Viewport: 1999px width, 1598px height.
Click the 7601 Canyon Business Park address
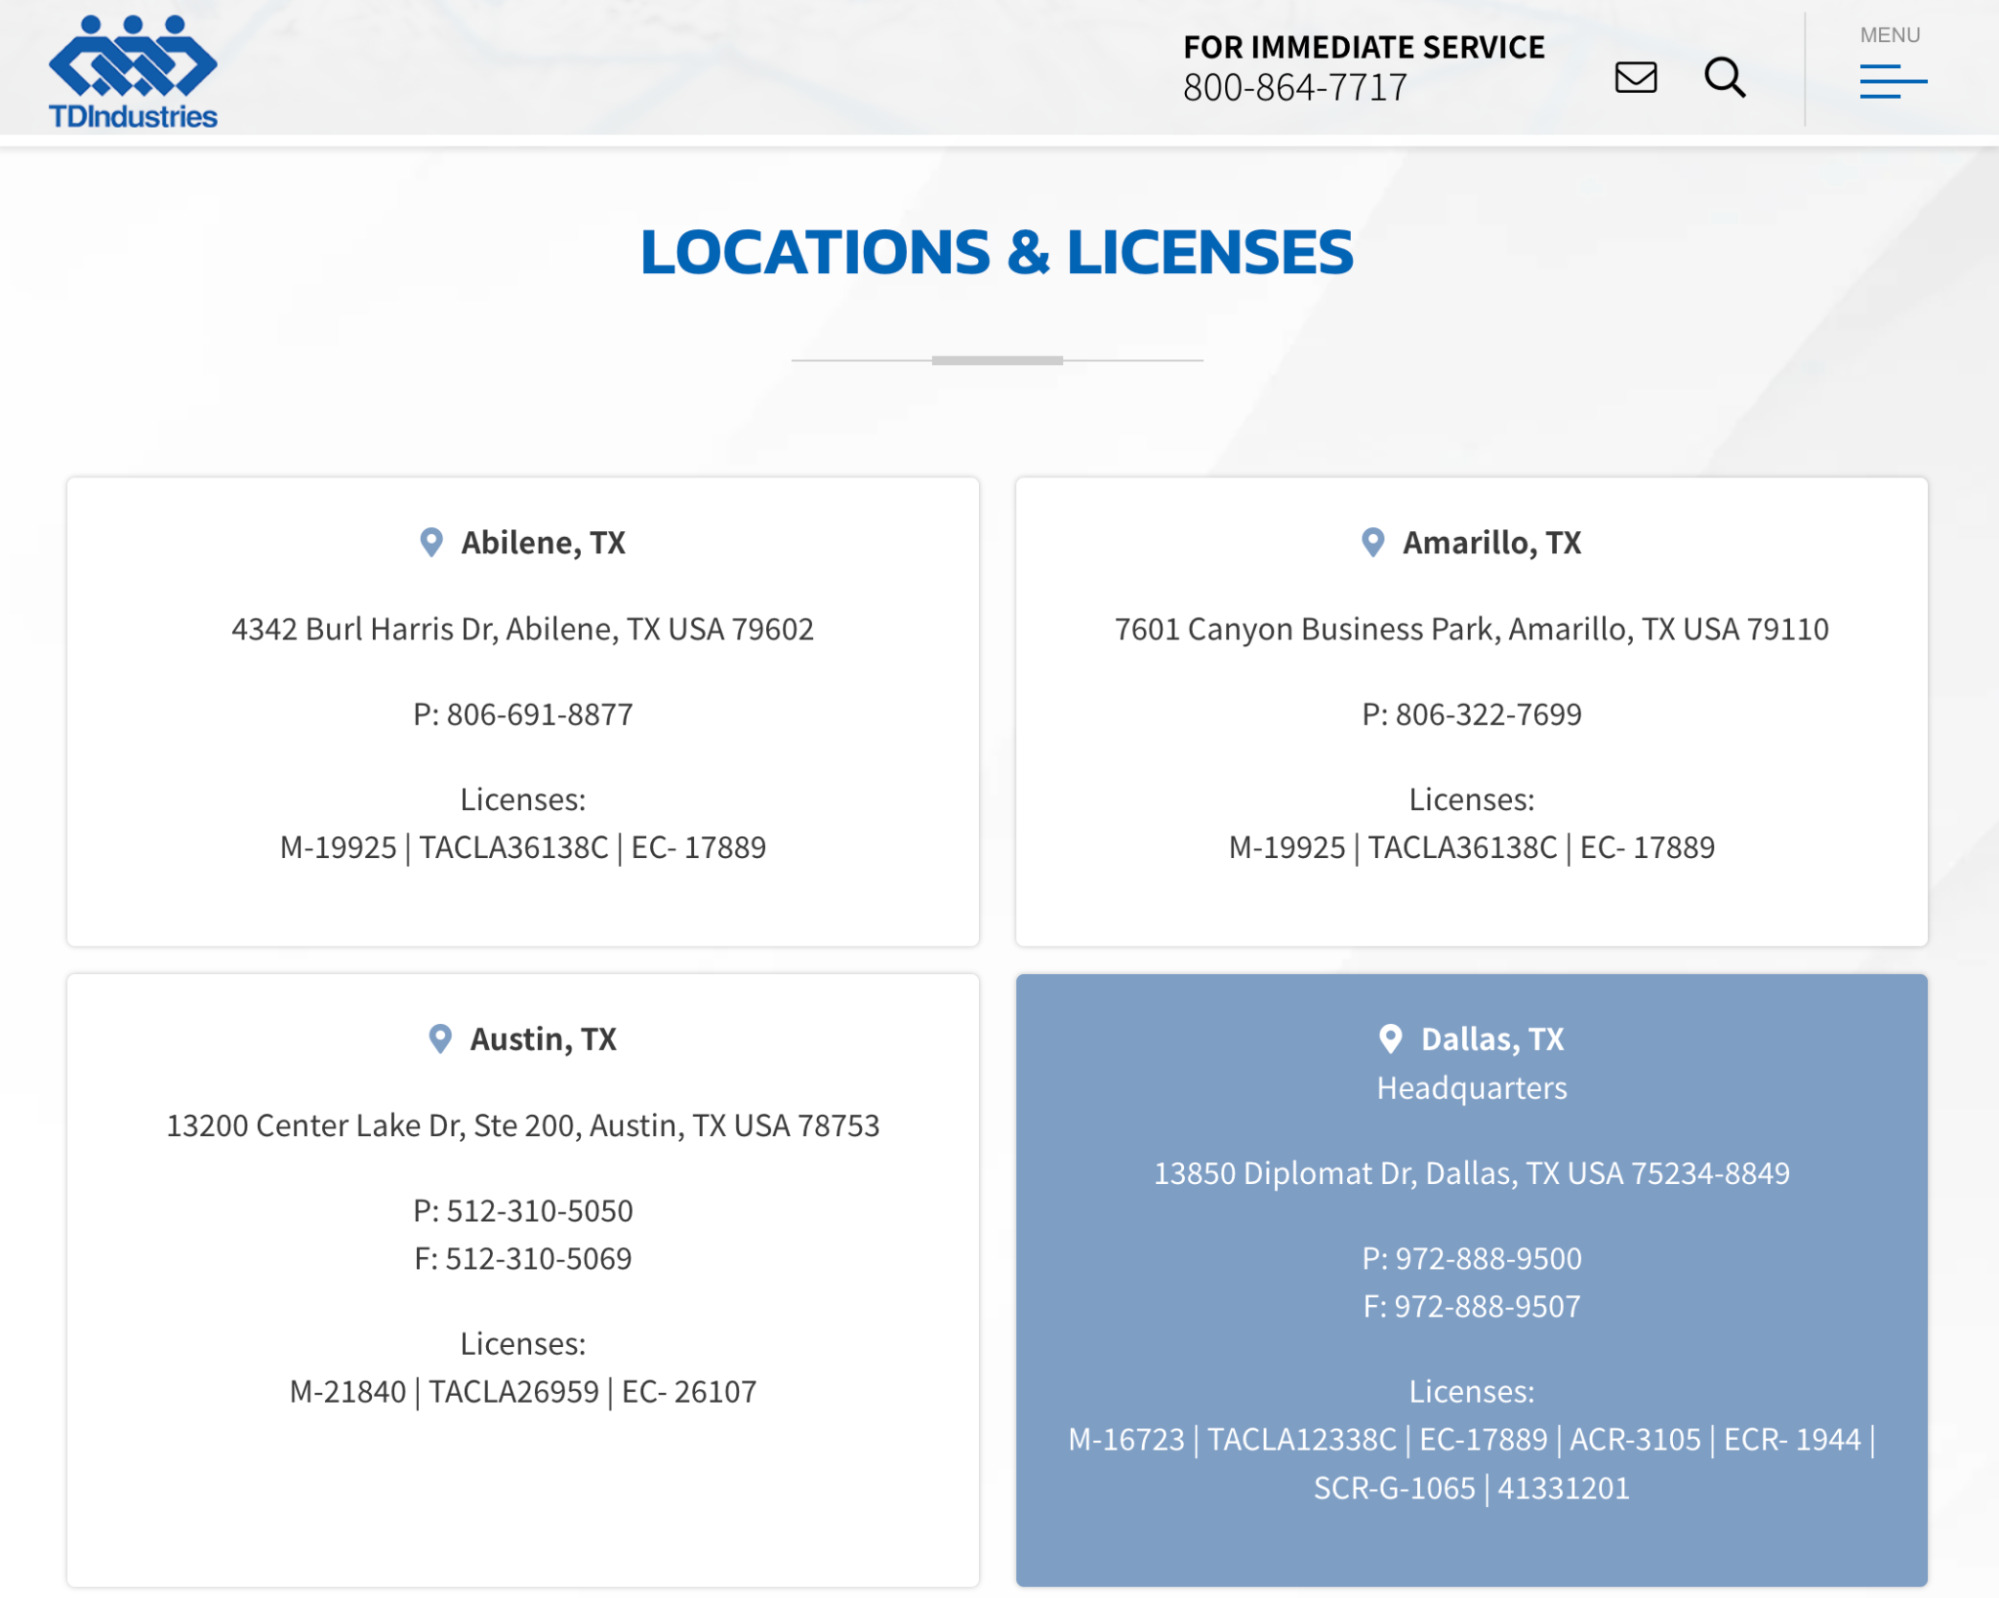click(1471, 629)
